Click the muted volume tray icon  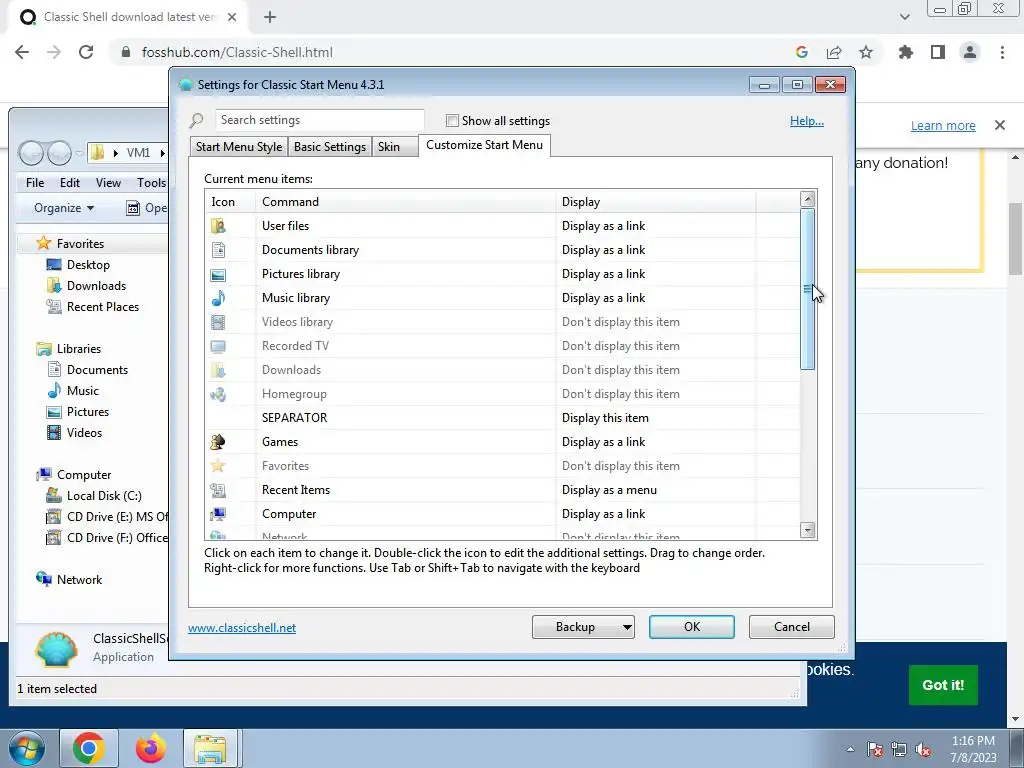(x=923, y=750)
